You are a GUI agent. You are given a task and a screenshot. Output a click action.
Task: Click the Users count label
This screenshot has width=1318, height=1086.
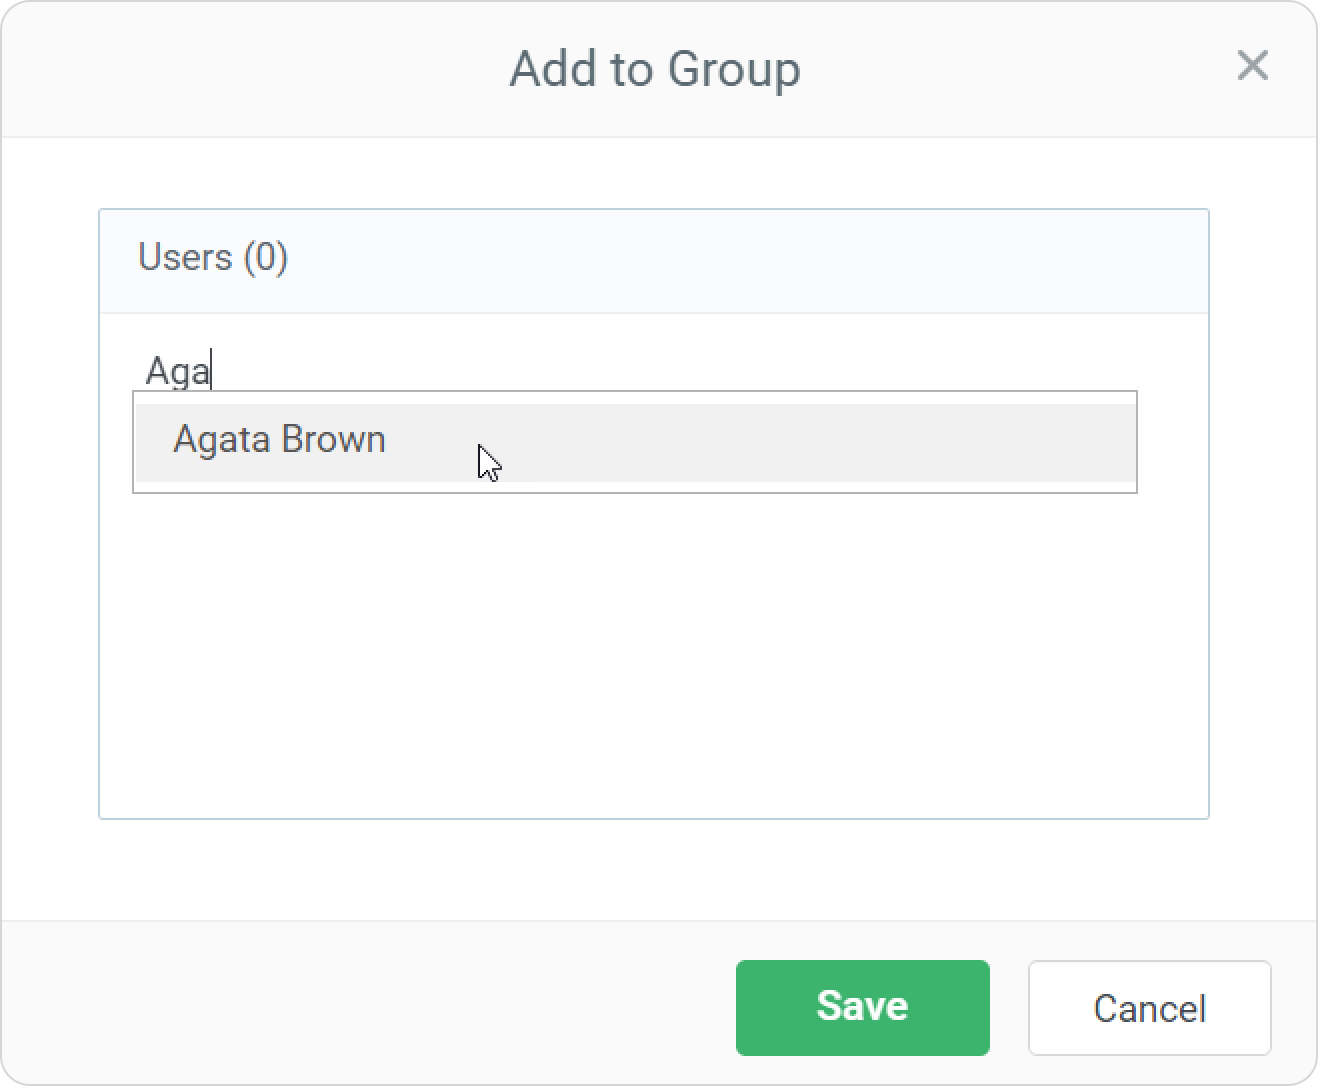[x=213, y=258]
